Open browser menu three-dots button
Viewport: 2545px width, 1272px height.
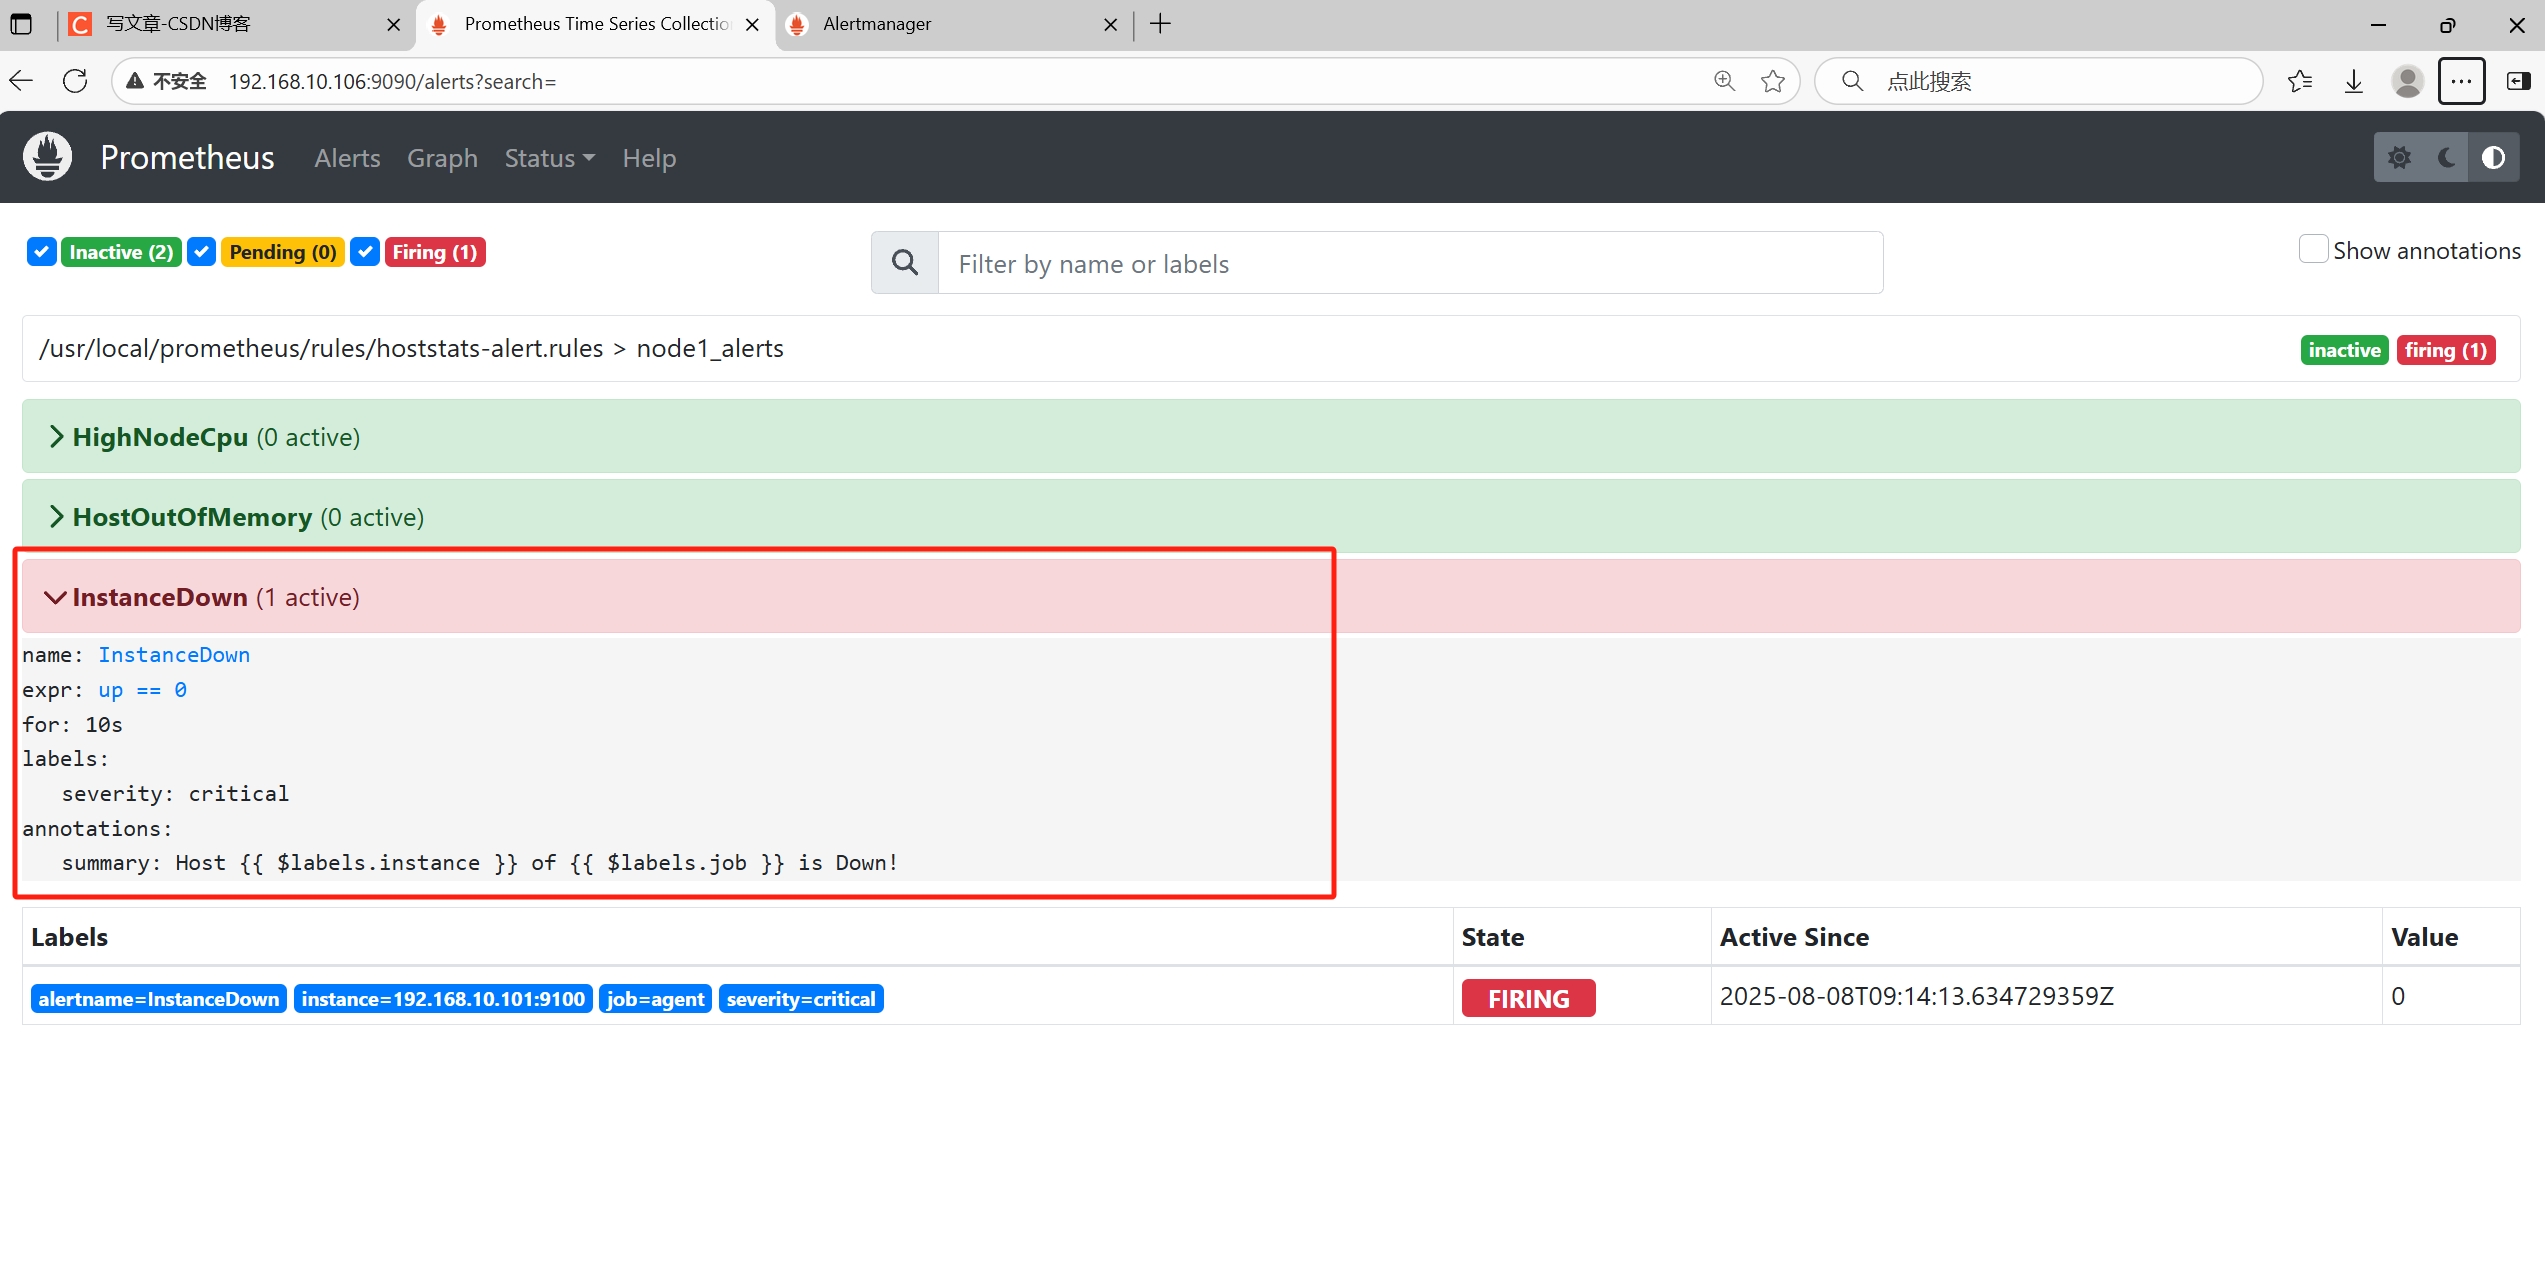point(2461,81)
